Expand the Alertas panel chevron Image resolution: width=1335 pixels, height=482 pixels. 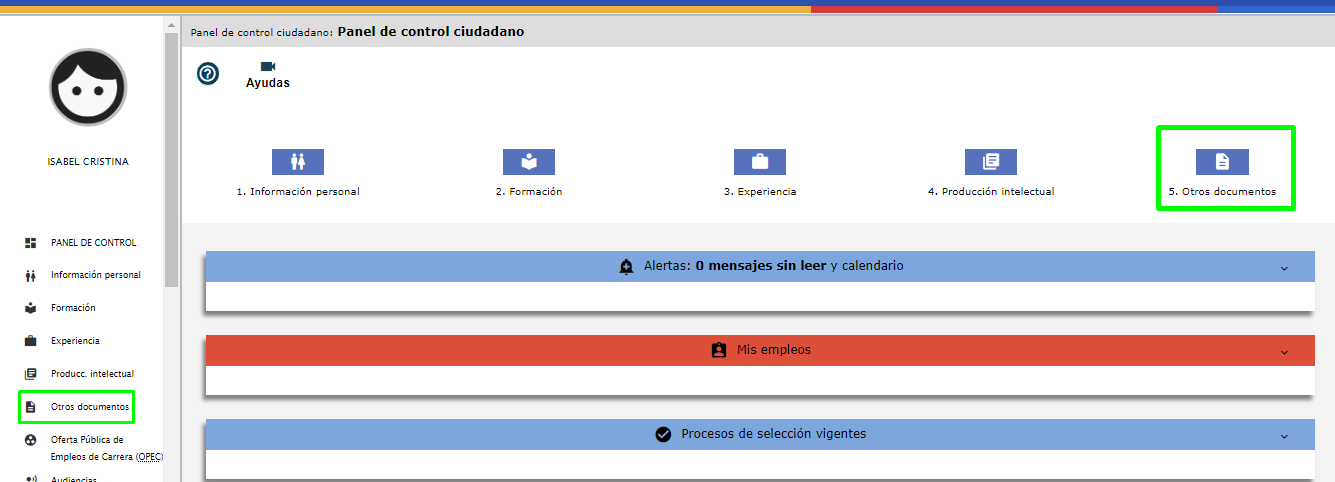(1284, 268)
